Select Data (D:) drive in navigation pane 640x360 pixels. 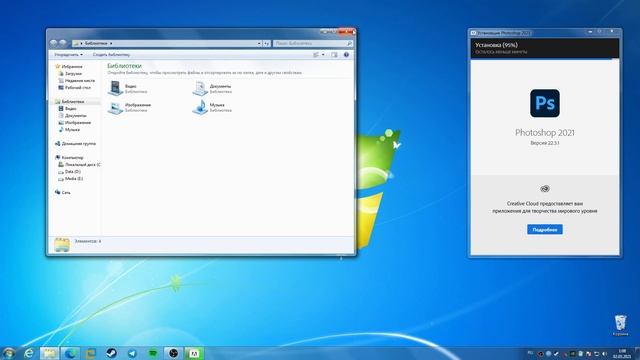pyautogui.click(x=69, y=171)
